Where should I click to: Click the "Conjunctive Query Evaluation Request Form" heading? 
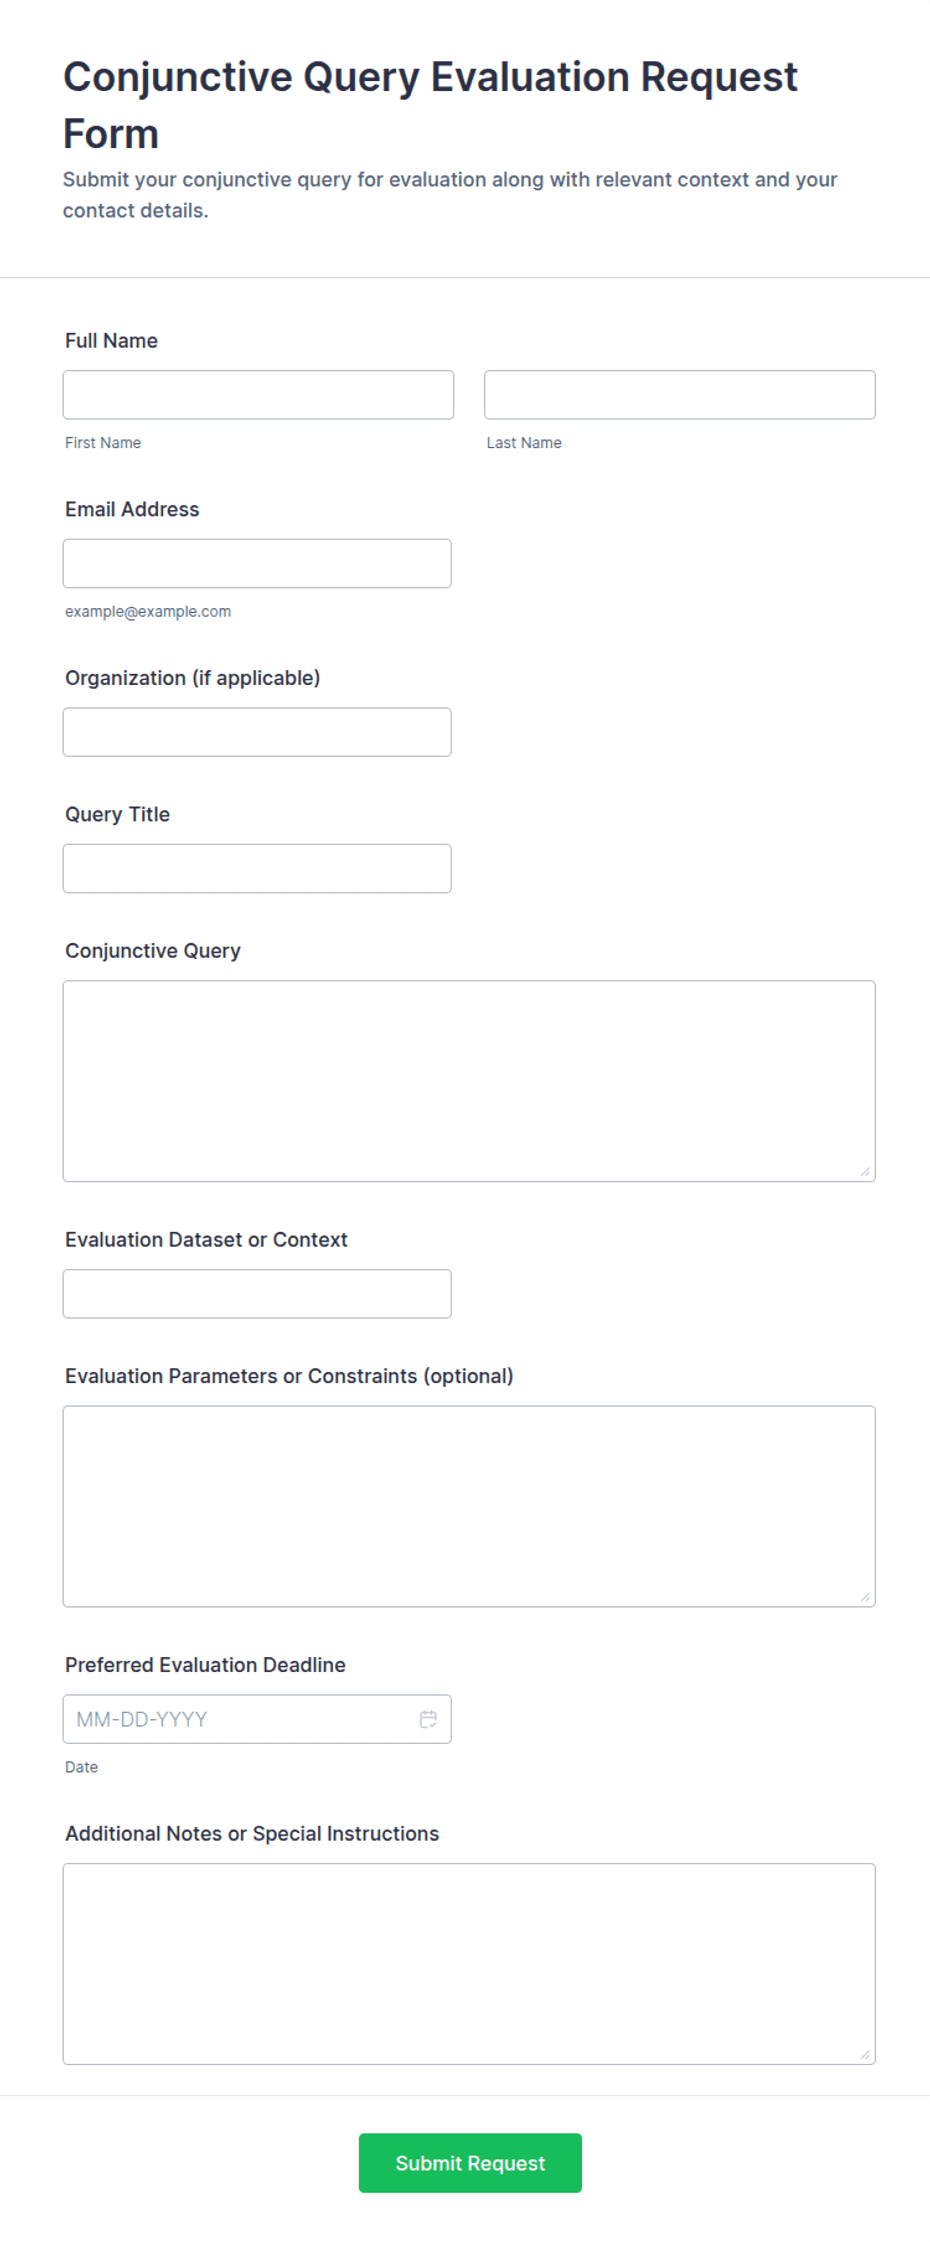pos(430,105)
